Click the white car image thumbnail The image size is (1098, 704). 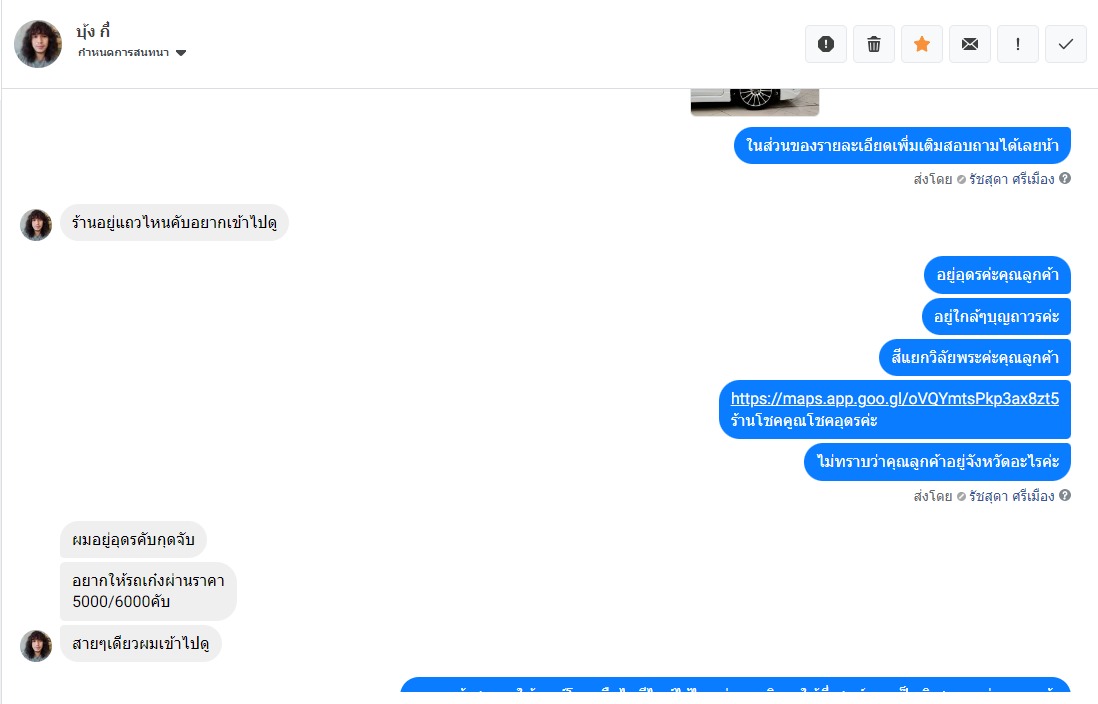pyautogui.click(x=755, y=102)
